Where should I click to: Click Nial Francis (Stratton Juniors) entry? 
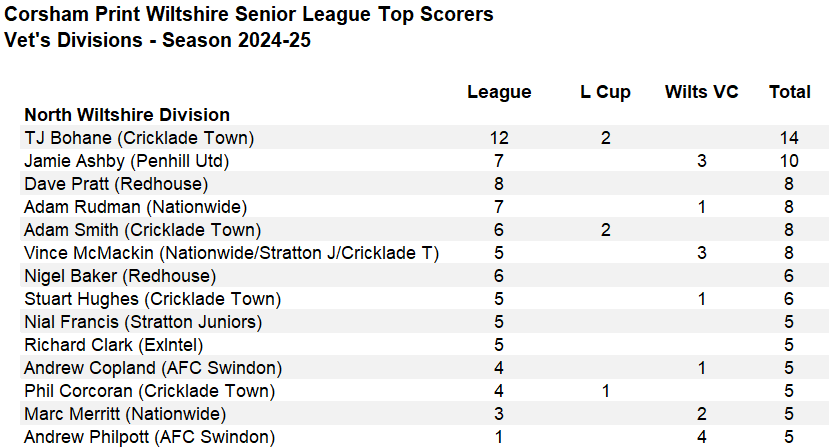pos(143,322)
